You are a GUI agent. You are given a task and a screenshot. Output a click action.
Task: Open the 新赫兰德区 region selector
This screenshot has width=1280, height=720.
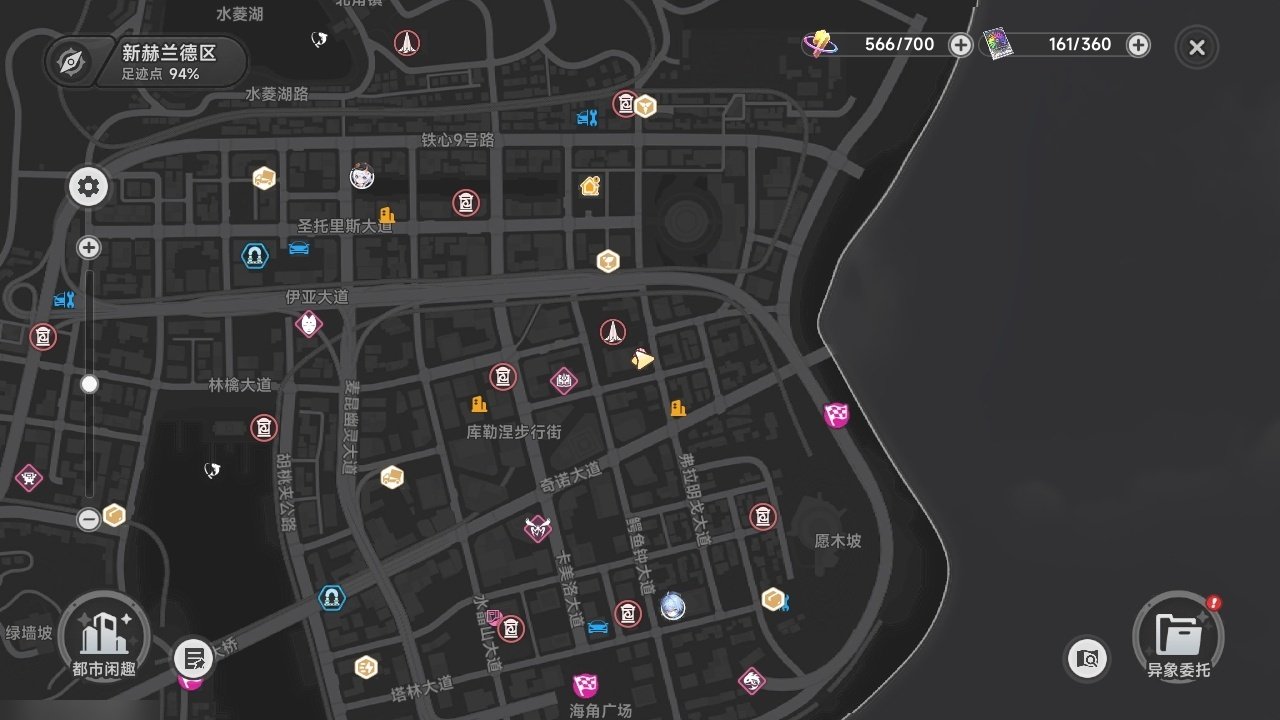point(146,61)
